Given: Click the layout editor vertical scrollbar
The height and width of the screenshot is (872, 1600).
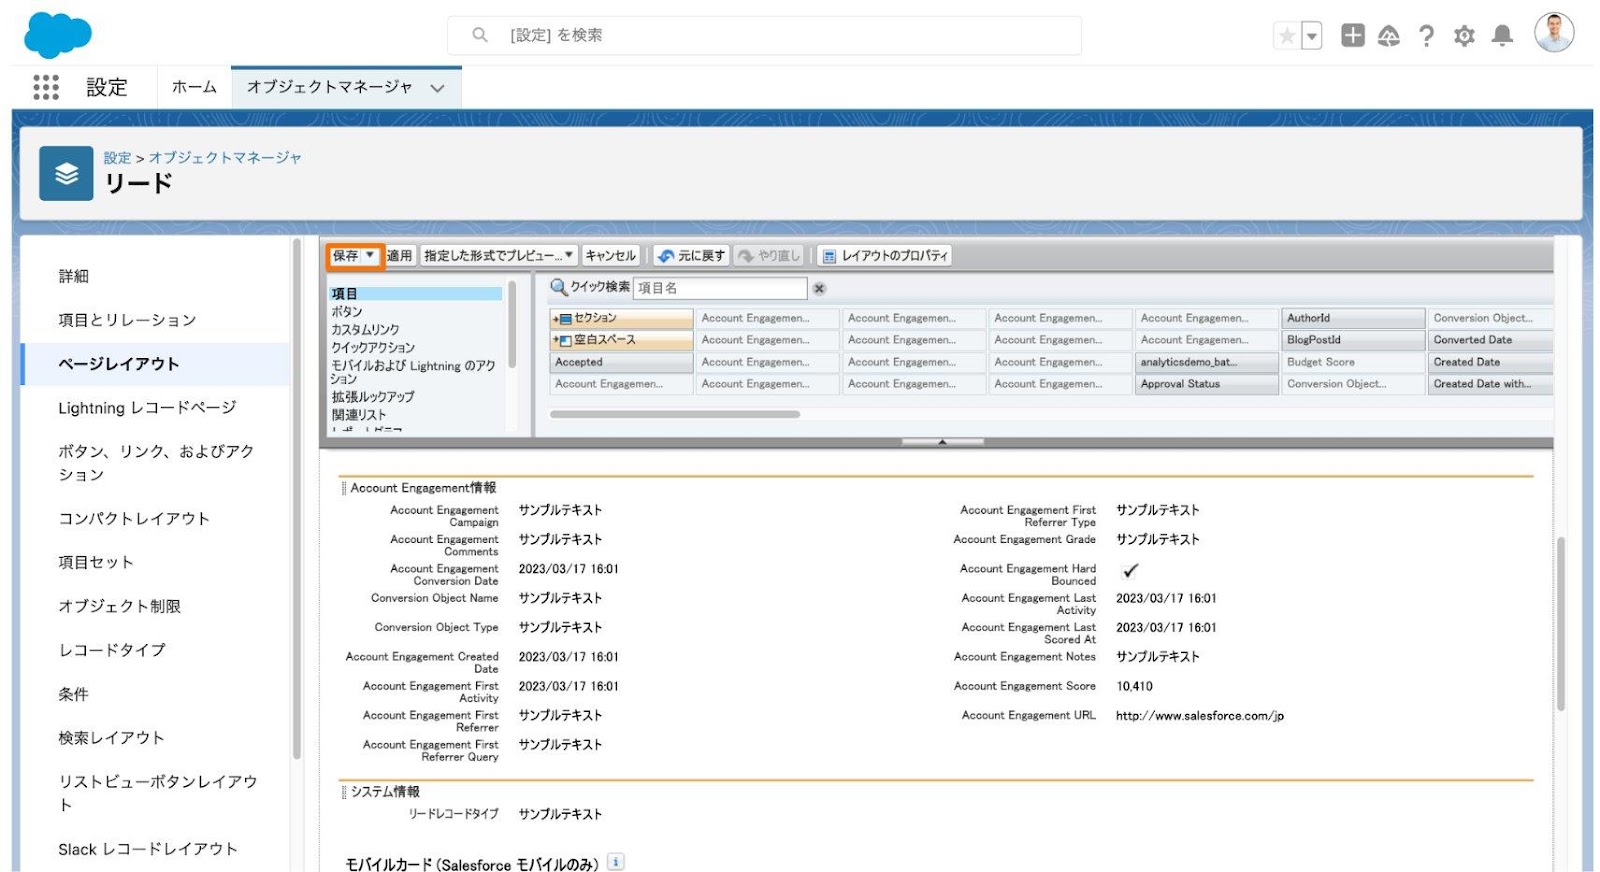Looking at the screenshot, I should pyautogui.click(x=1560, y=624).
